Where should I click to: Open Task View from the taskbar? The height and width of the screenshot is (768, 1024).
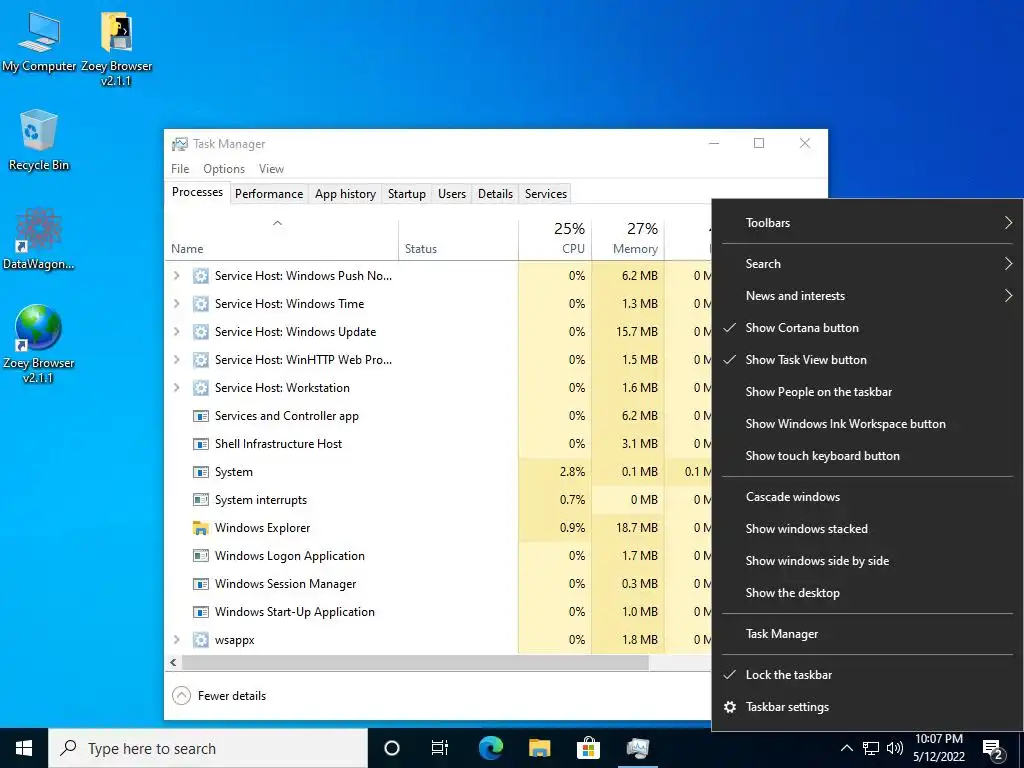pyautogui.click(x=440, y=748)
